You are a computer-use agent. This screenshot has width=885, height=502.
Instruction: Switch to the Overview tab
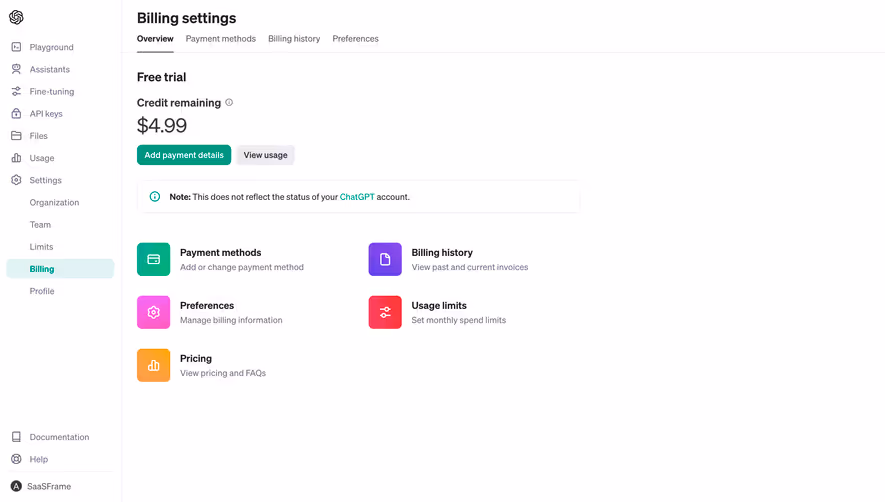tap(155, 39)
